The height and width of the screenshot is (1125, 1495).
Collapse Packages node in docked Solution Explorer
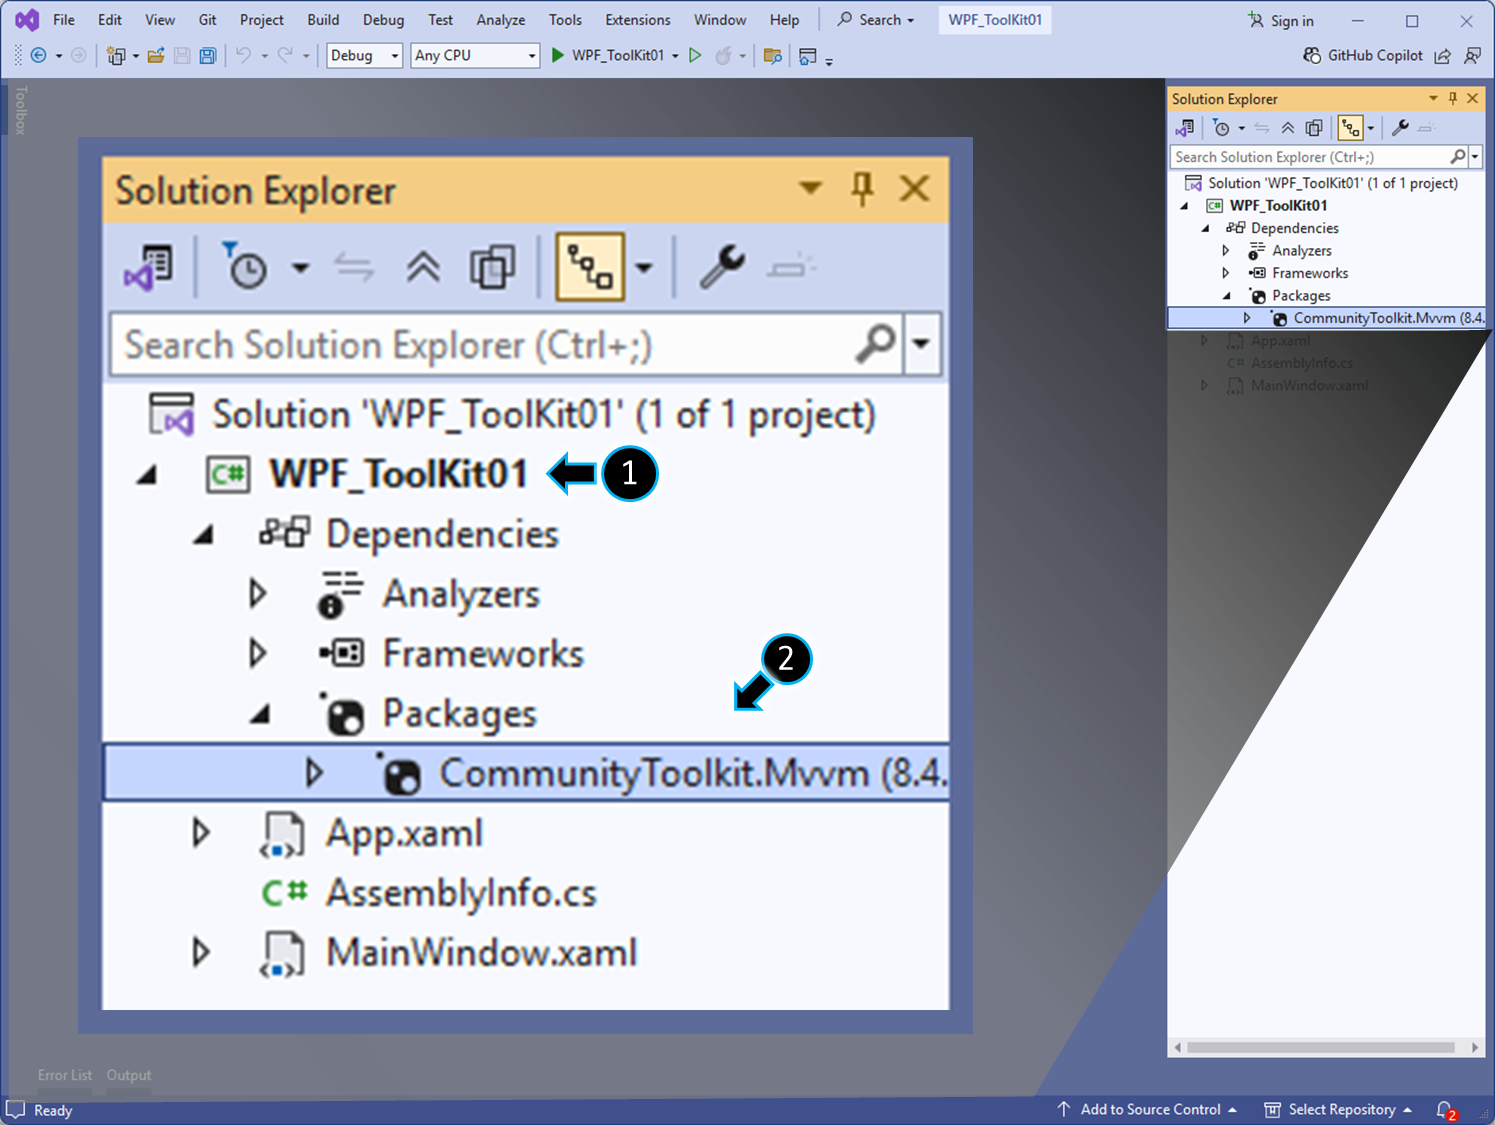tap(1227, 296)
